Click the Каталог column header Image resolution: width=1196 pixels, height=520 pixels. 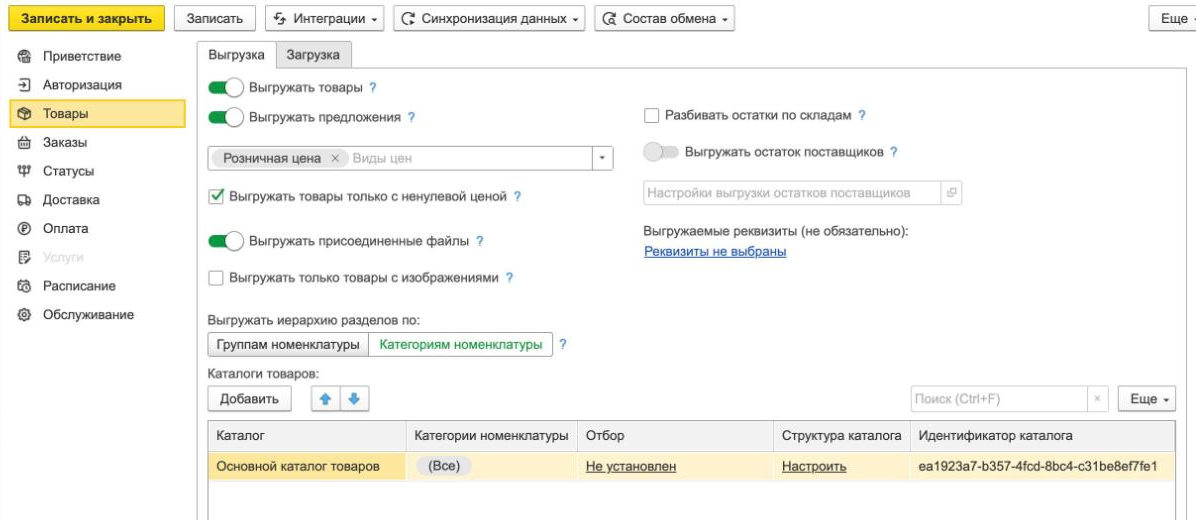point(307,436)
